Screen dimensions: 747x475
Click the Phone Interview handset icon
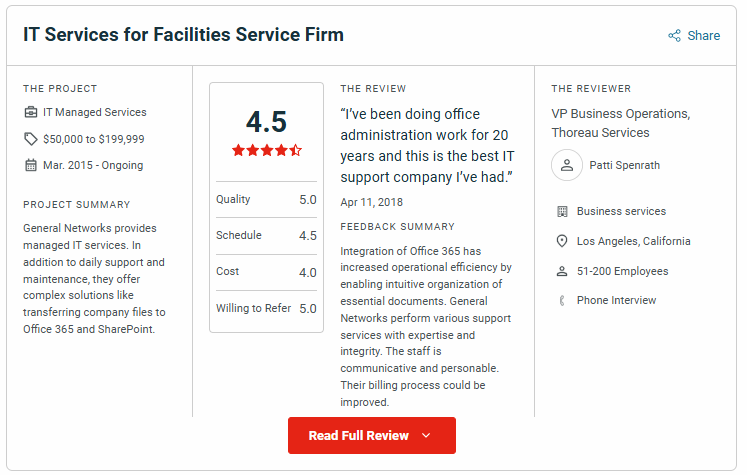[562, 300]
